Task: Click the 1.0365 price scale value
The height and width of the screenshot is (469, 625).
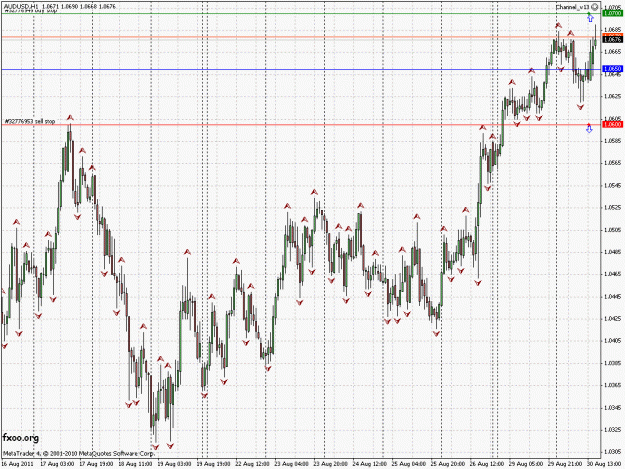Action: 613,385
